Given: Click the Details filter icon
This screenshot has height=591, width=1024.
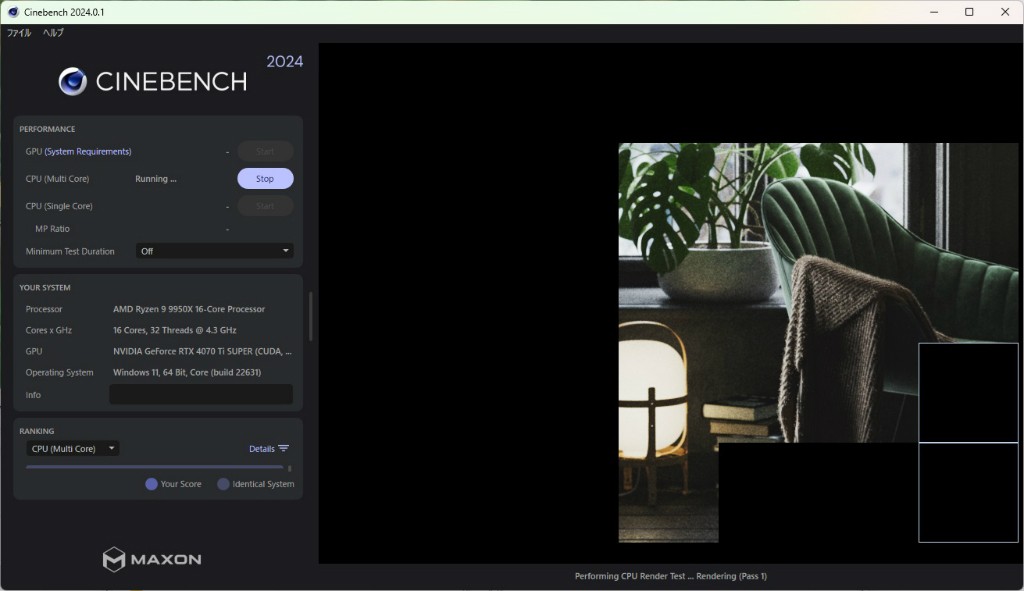Looking at the screenshot, I should [x=283, y=449].
